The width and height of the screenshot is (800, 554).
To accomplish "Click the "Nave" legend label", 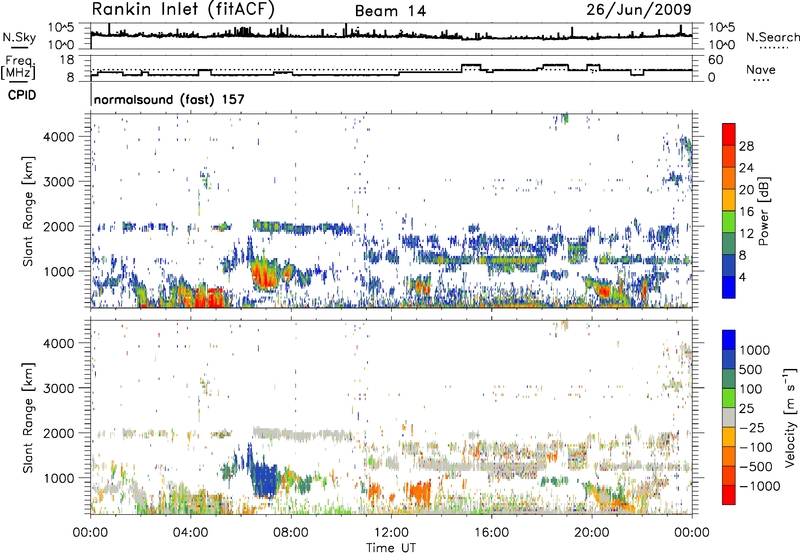I will click(761, 70).
